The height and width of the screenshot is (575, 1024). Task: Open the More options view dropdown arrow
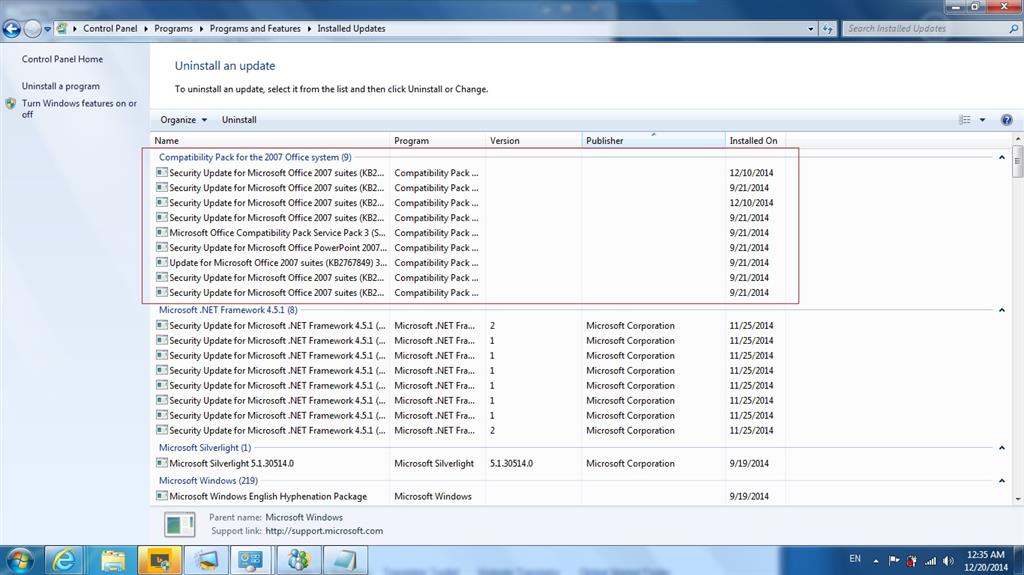pyautogui.click(x=982, y=120)
